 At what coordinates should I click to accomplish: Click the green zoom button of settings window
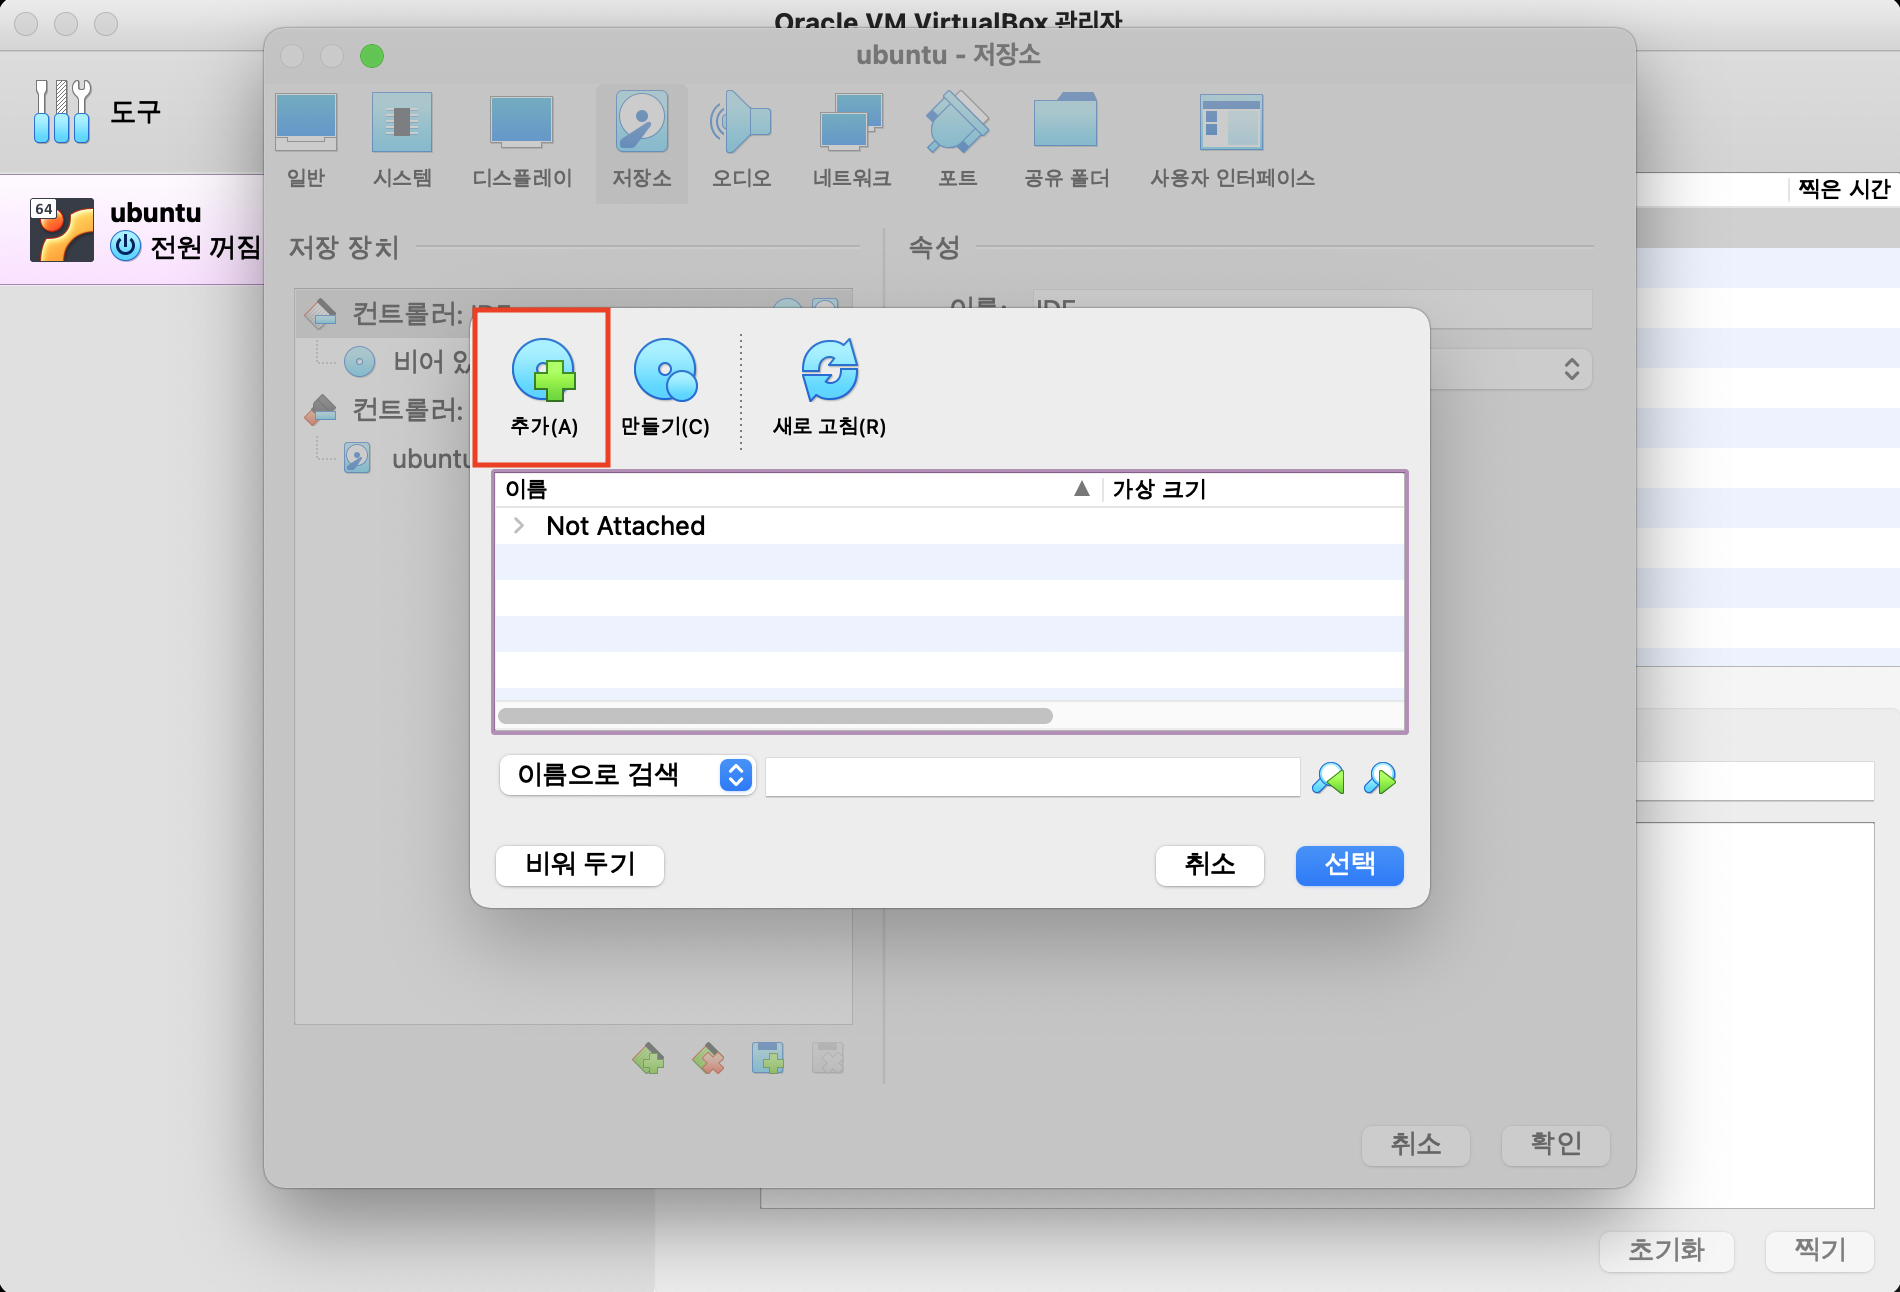pos(372,56)
